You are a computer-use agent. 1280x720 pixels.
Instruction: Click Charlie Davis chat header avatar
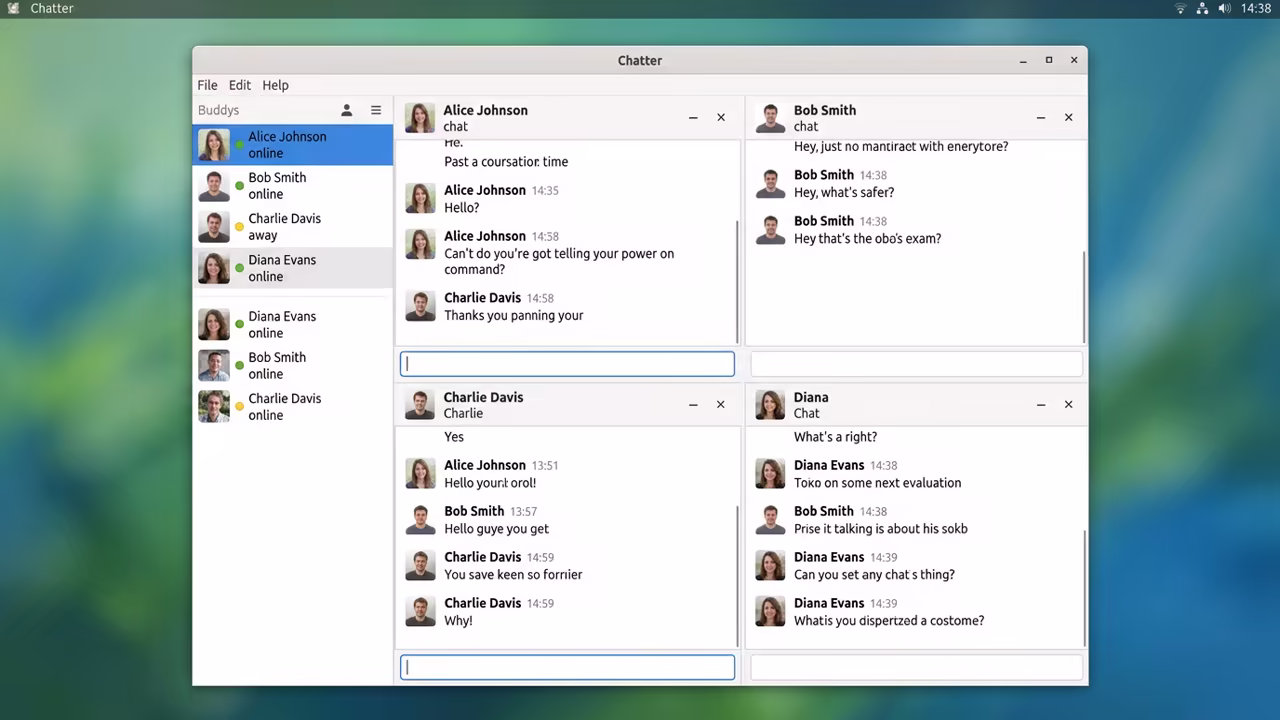pyautogui.click(x=420, y=405)
